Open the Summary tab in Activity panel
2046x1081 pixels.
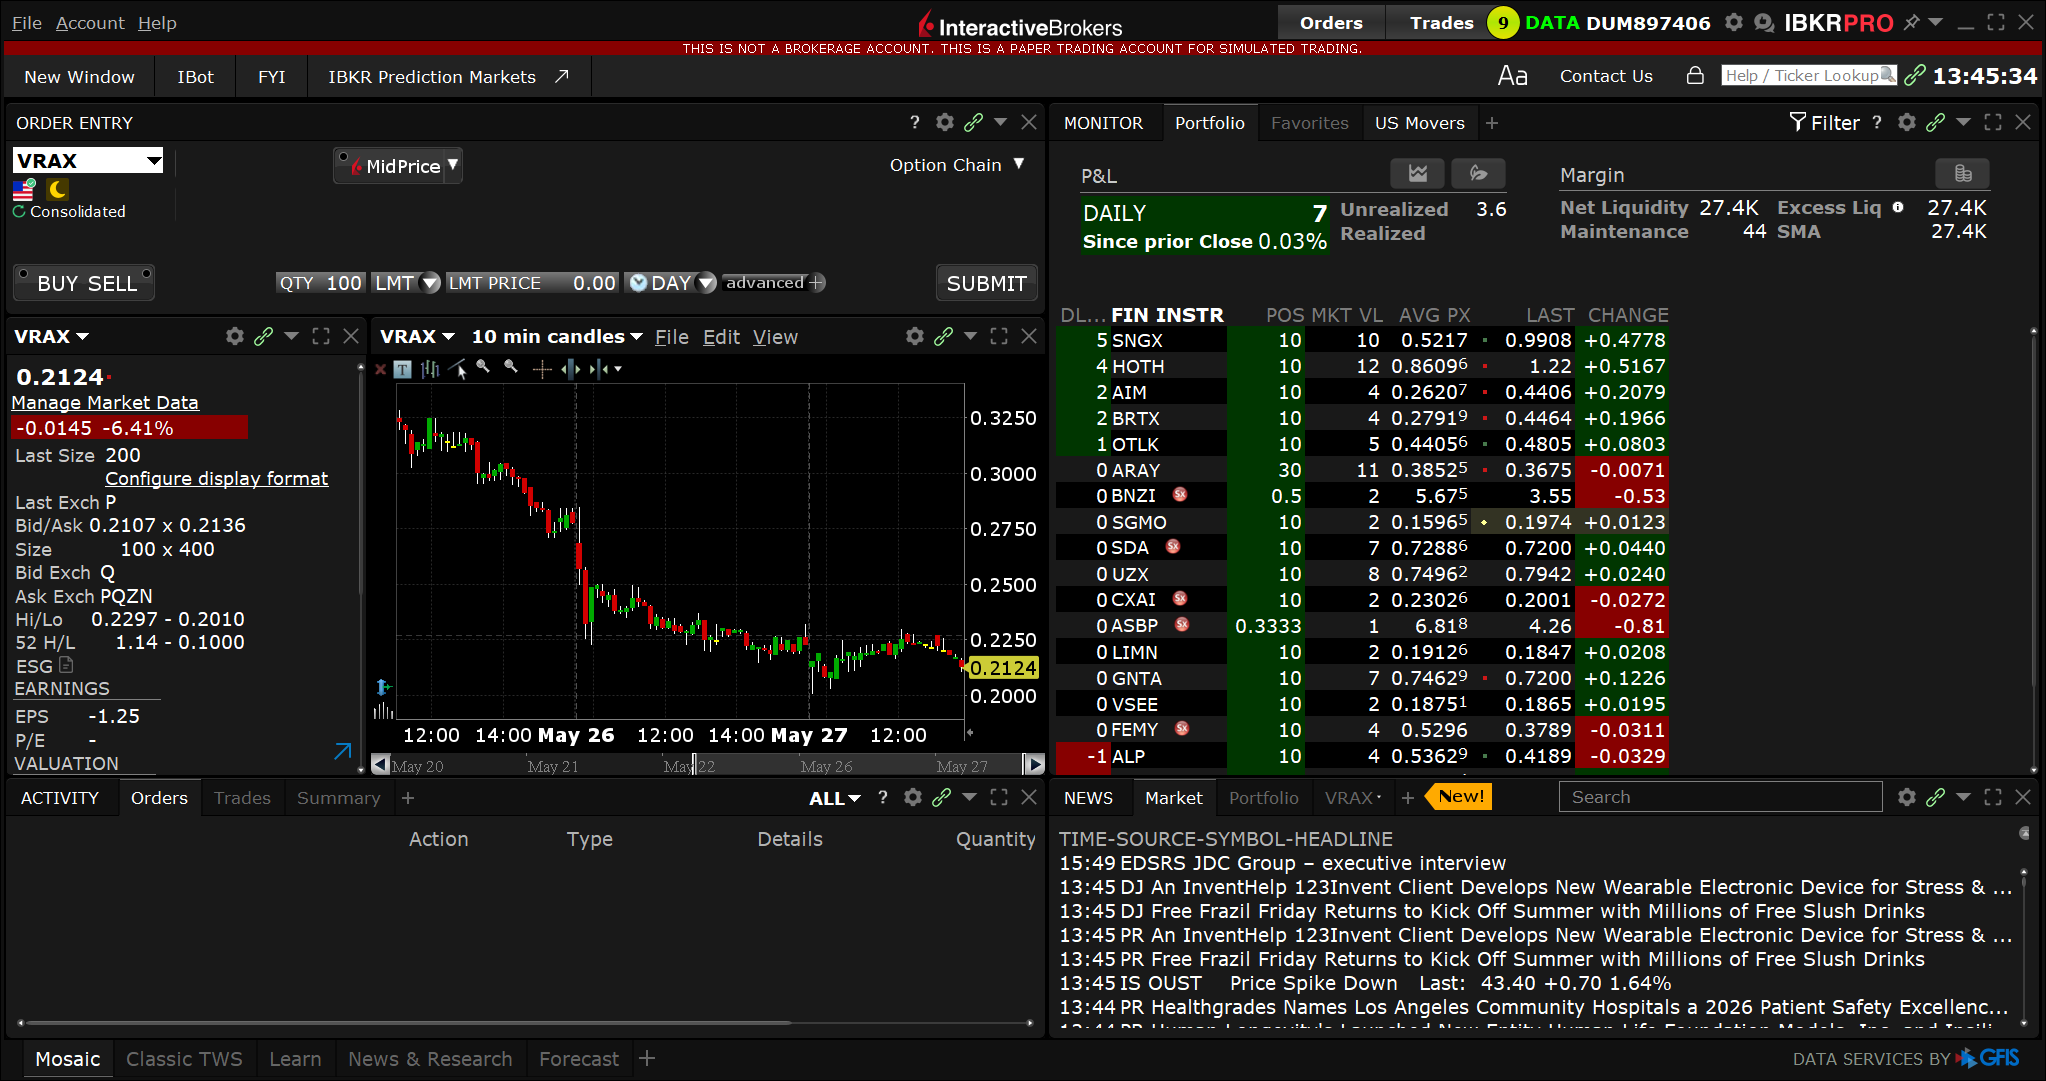click(x=338, y=798)
